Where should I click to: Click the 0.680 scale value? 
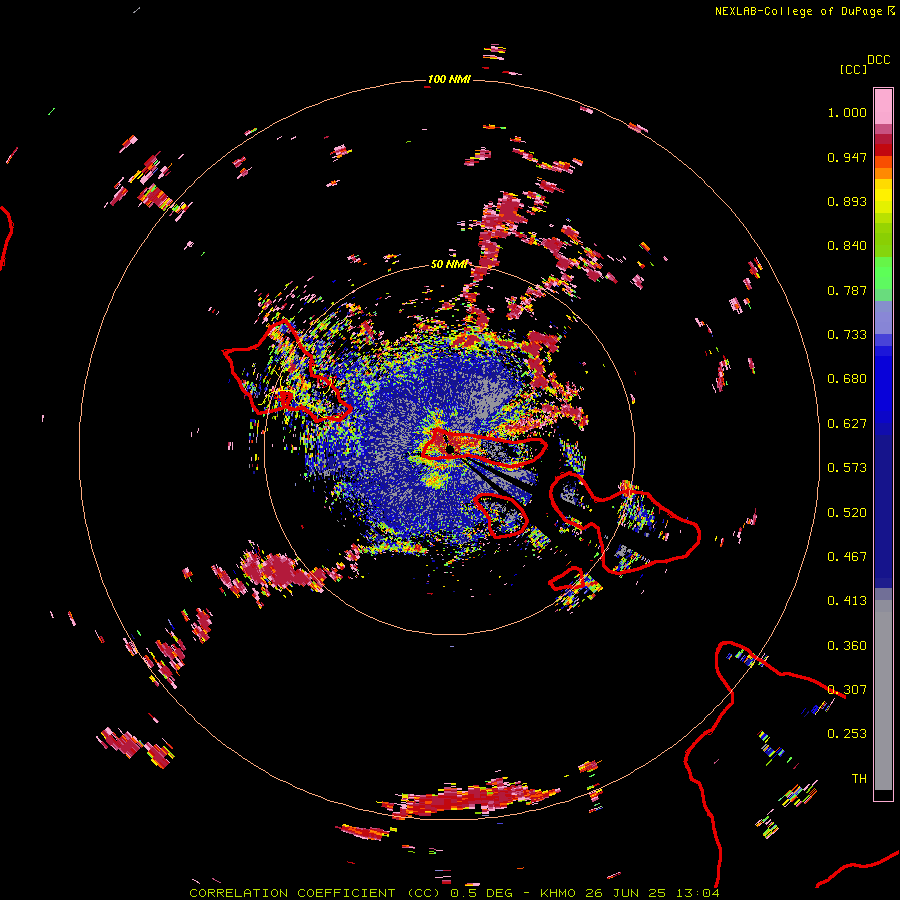coord(847,379)
